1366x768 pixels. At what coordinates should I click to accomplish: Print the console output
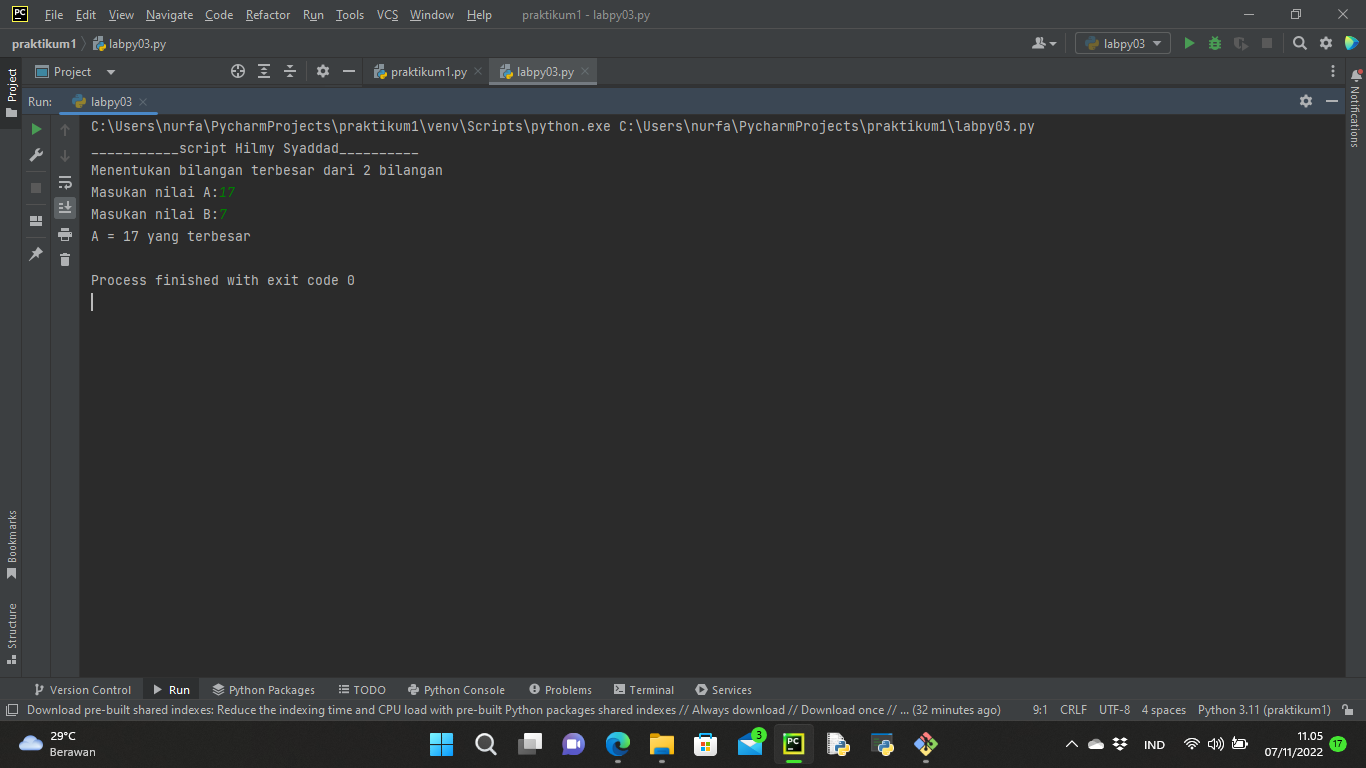[x=65, y=232]
